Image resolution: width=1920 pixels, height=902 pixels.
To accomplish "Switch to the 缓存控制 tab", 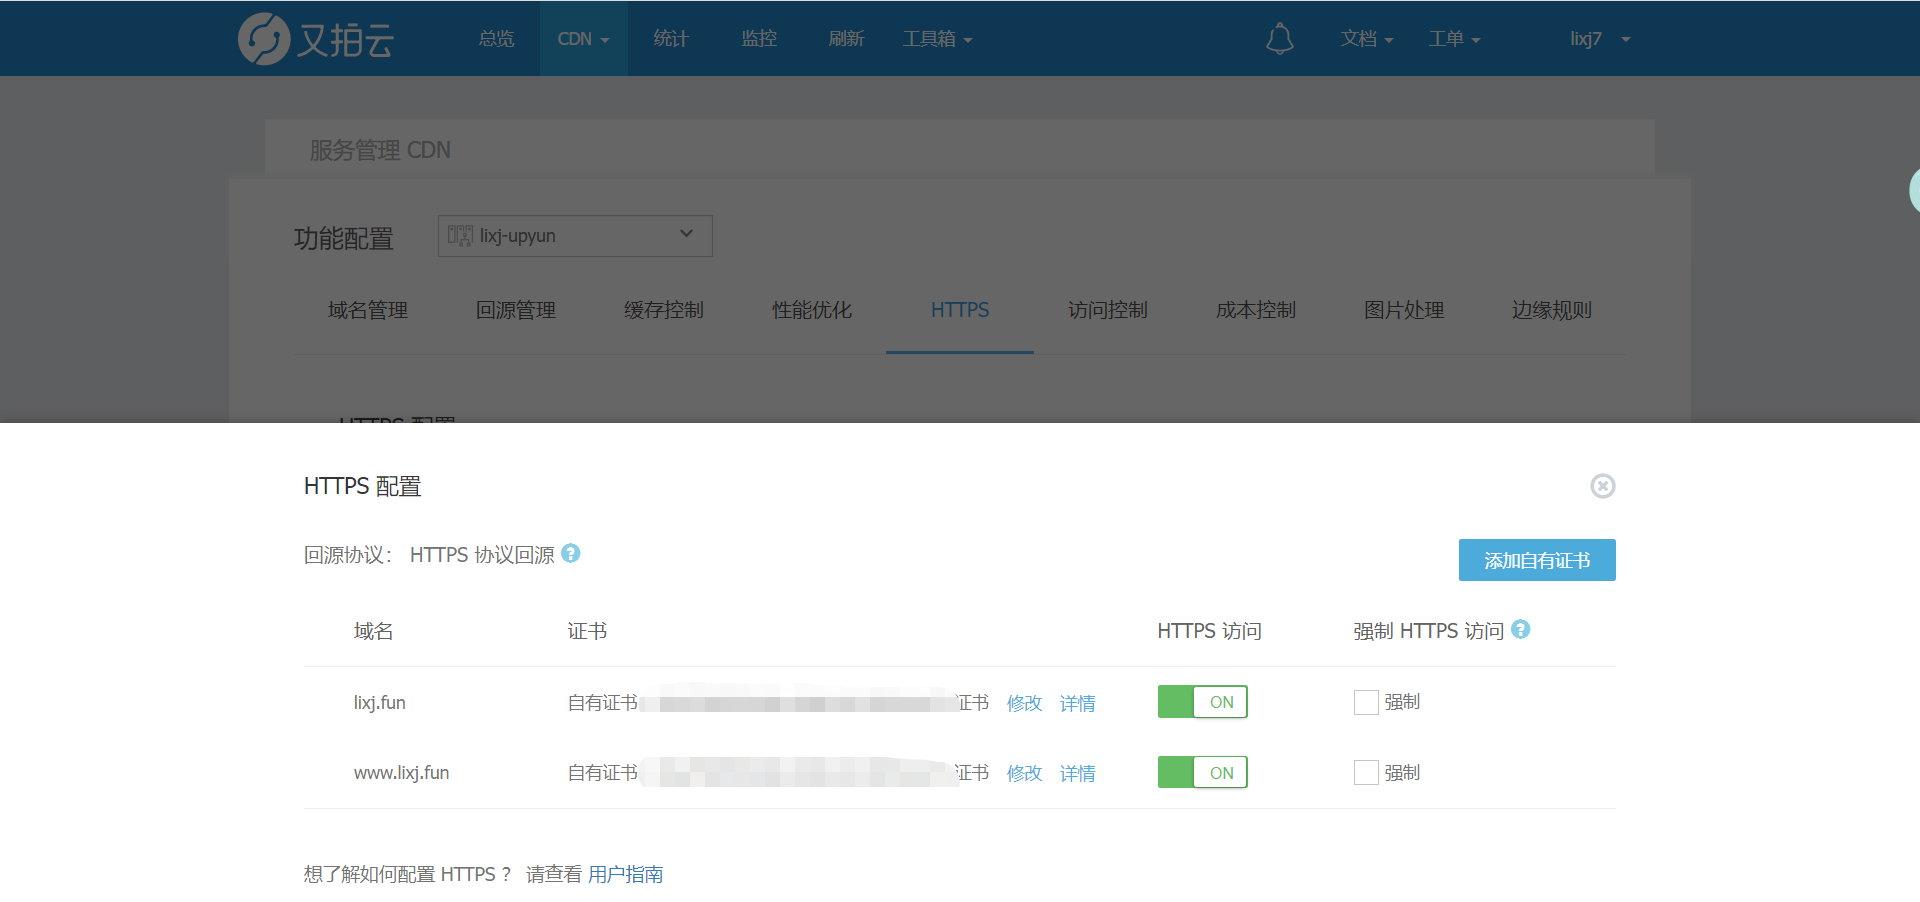I will click(663, 311).
